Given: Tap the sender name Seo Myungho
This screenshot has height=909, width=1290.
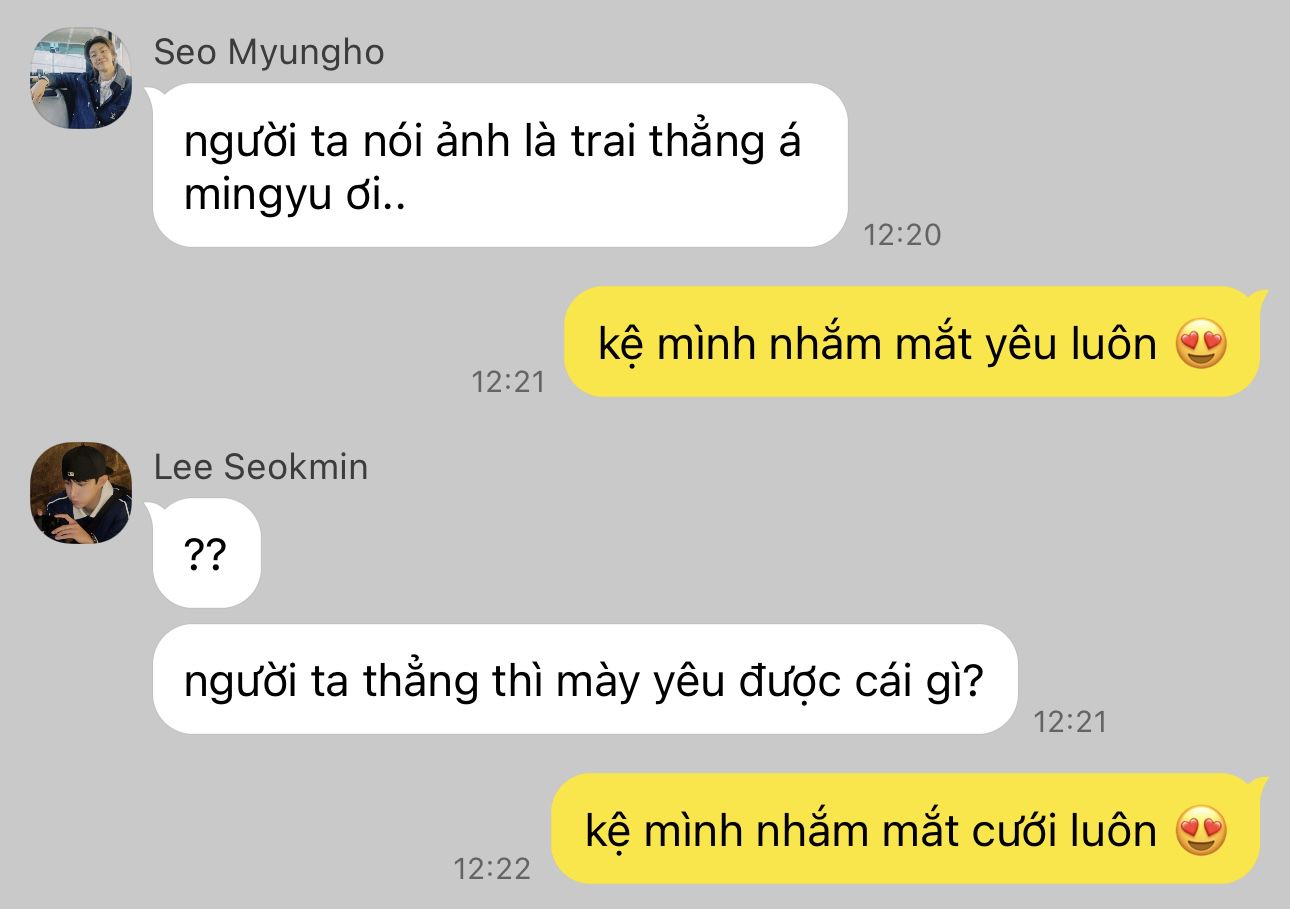Looking at the screenshot, I should pos(269,52).
